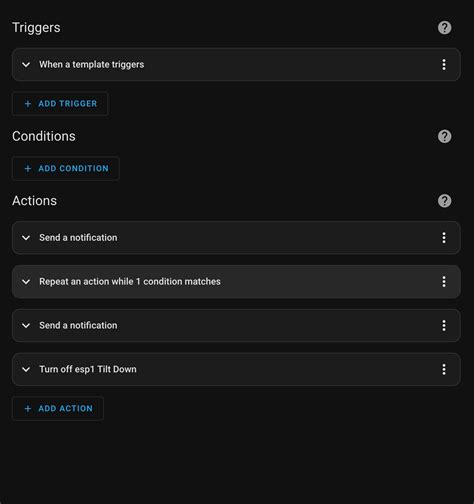Open help for Triggers section
Image resolution: width=474 pixels, height=504 pixels.
click(x=444, y=28)
